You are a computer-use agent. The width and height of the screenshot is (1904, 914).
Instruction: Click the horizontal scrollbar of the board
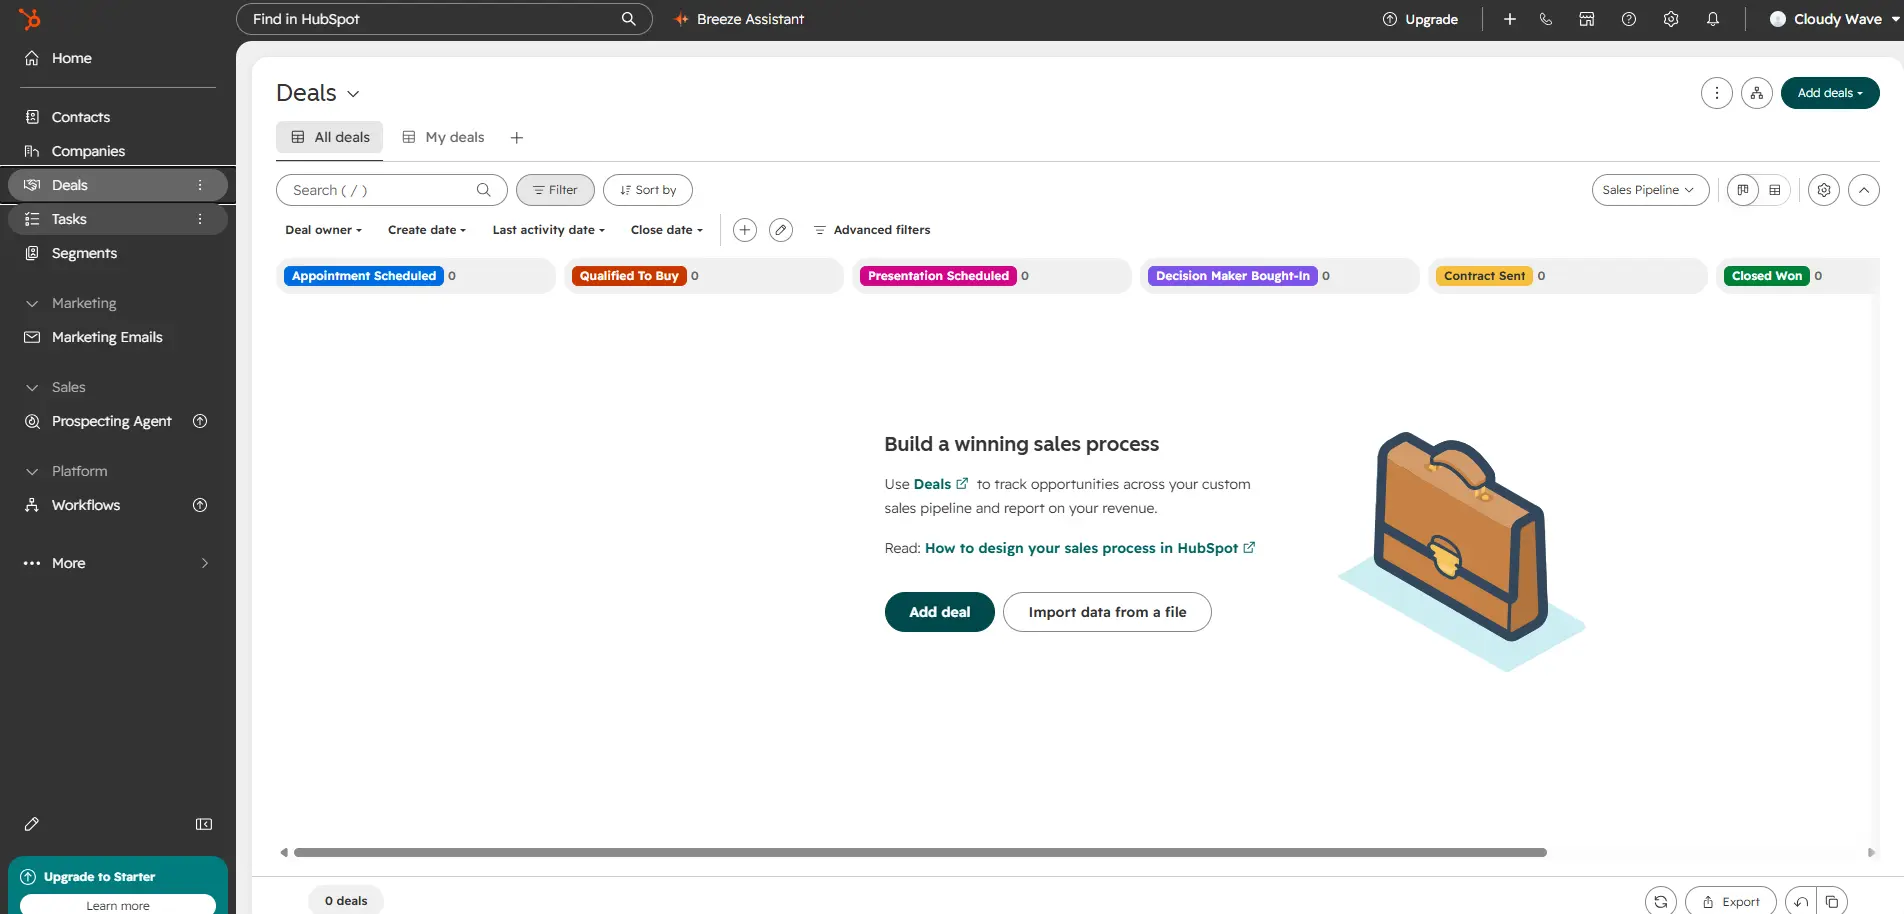coord(920,853)
